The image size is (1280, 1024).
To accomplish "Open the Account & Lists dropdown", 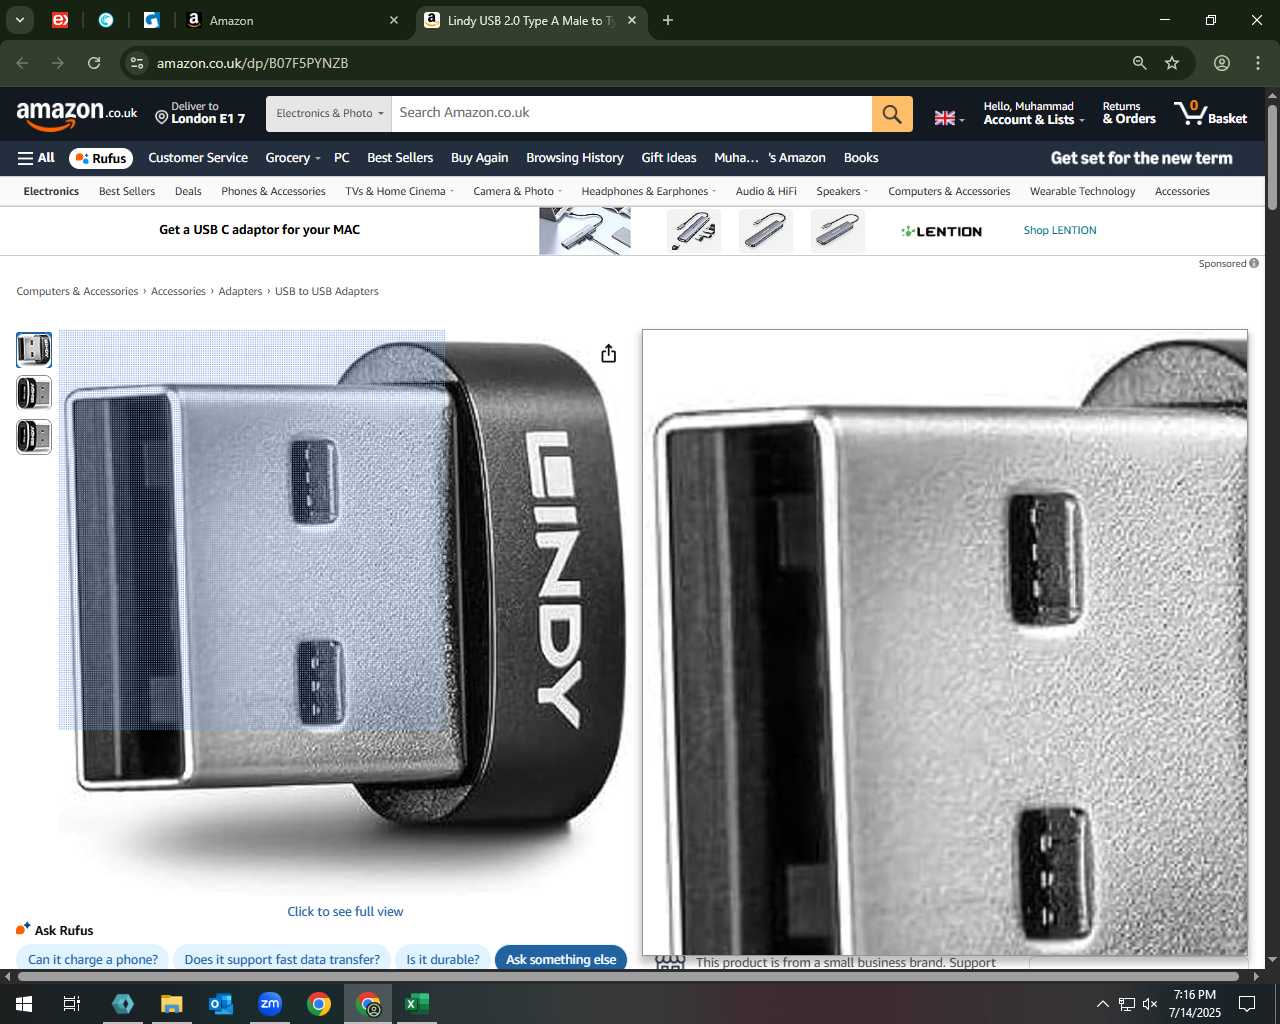I will coord(1033,113).
